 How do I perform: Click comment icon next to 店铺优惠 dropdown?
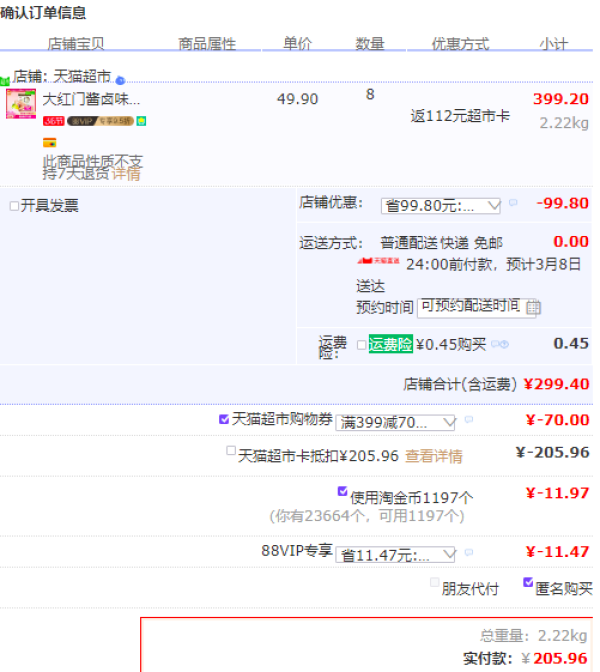point(513,203)
